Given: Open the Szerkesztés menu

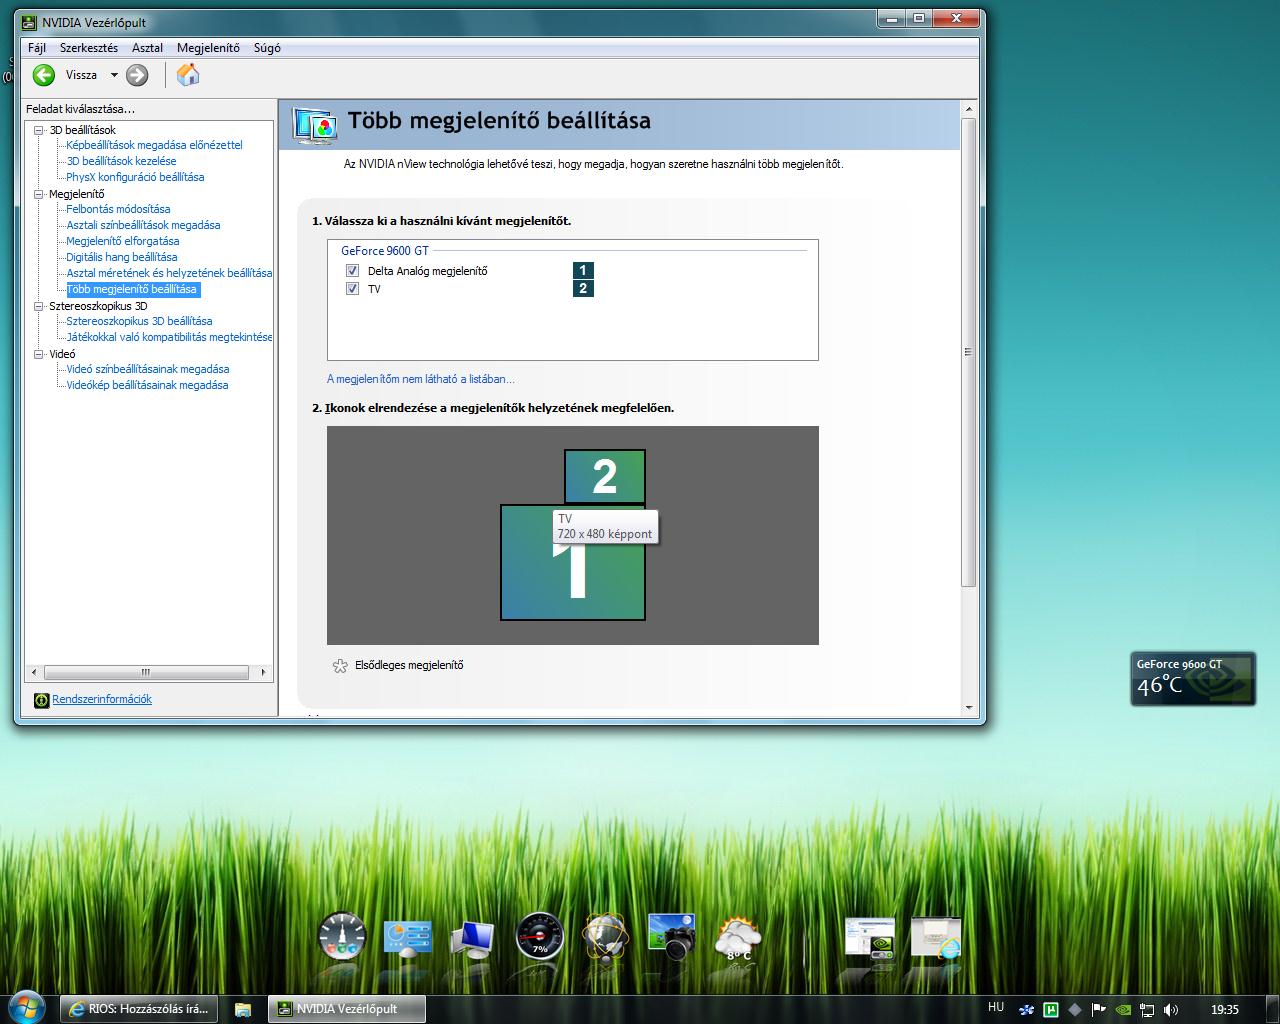Looking at the screenshot, I should pyautogui.click(x=89, y=48).
